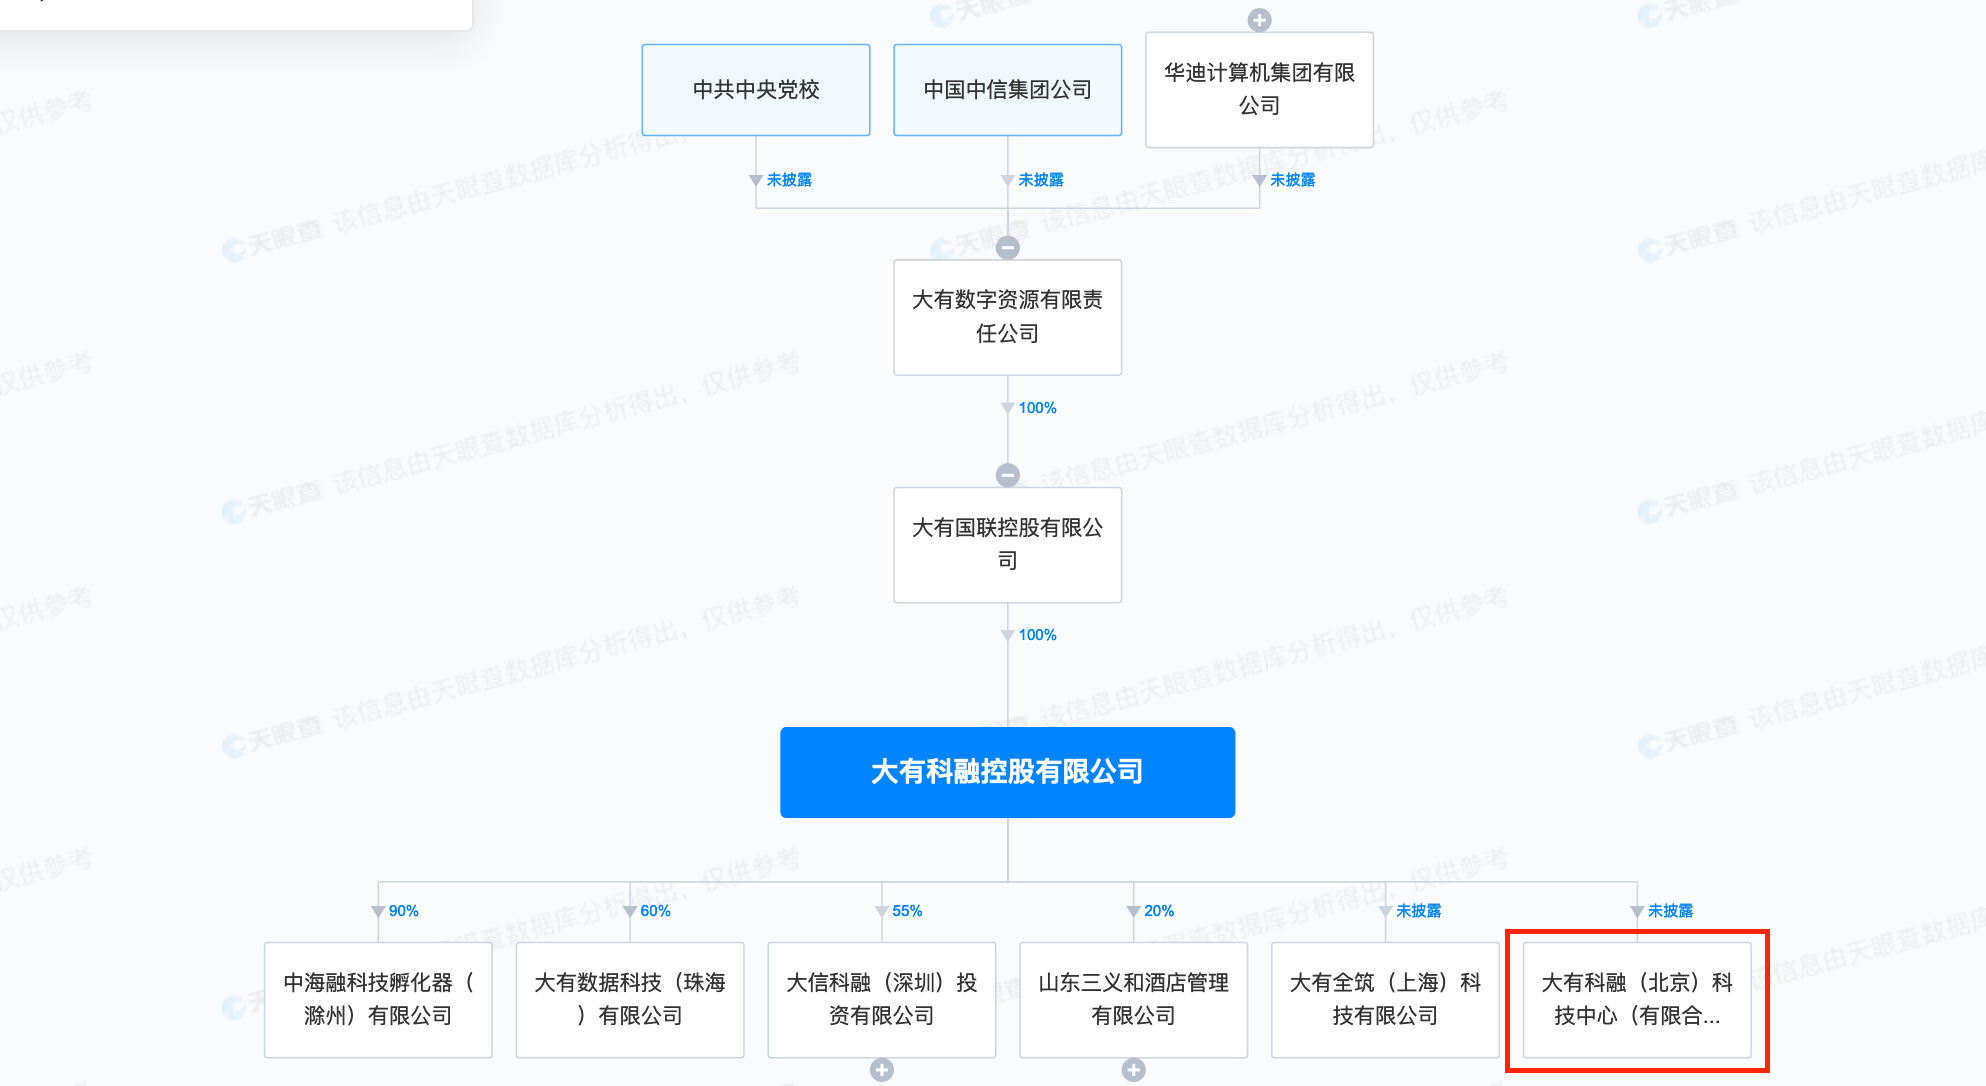Viewport: 1986px width, 1086px height.
Task: Expand subsidiaries under 山东三义和酒店管理有限公司
Action: click(1133, 1070)
